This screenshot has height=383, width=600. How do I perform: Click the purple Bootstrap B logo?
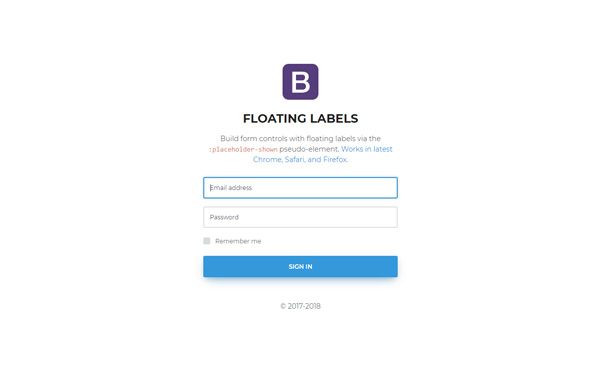[300, 81]
